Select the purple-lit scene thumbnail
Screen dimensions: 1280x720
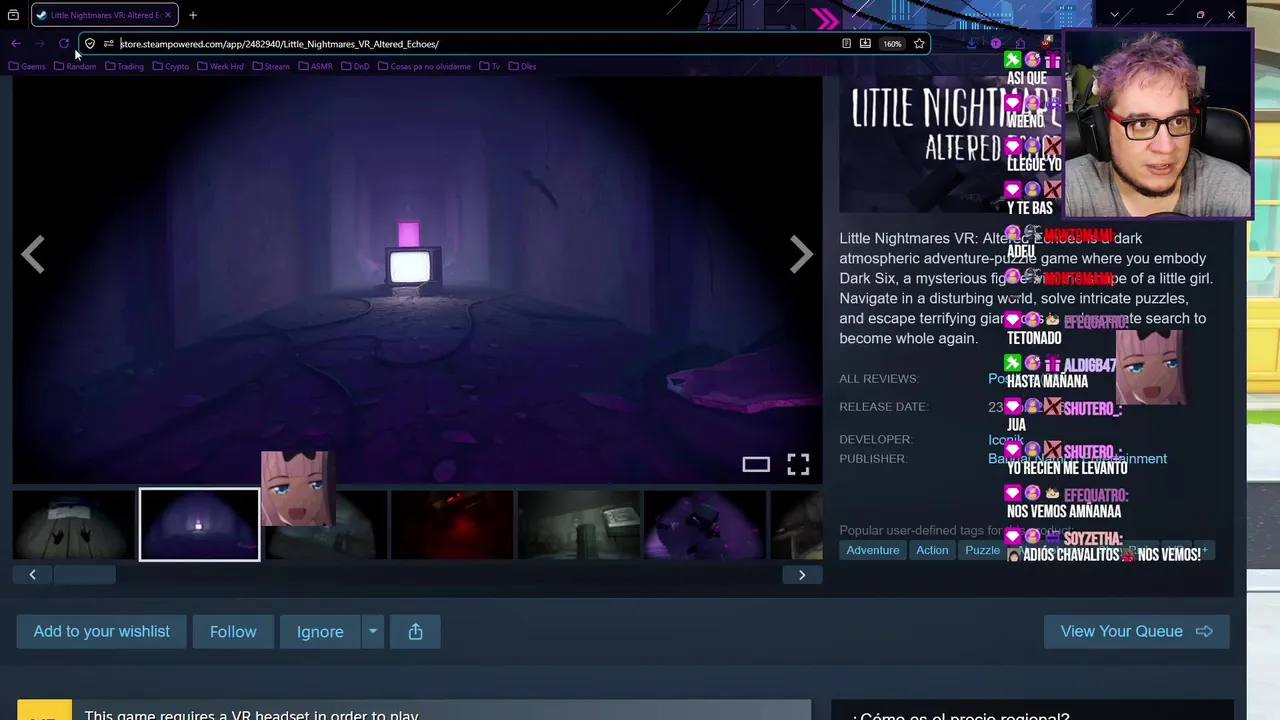coord(705,525)
